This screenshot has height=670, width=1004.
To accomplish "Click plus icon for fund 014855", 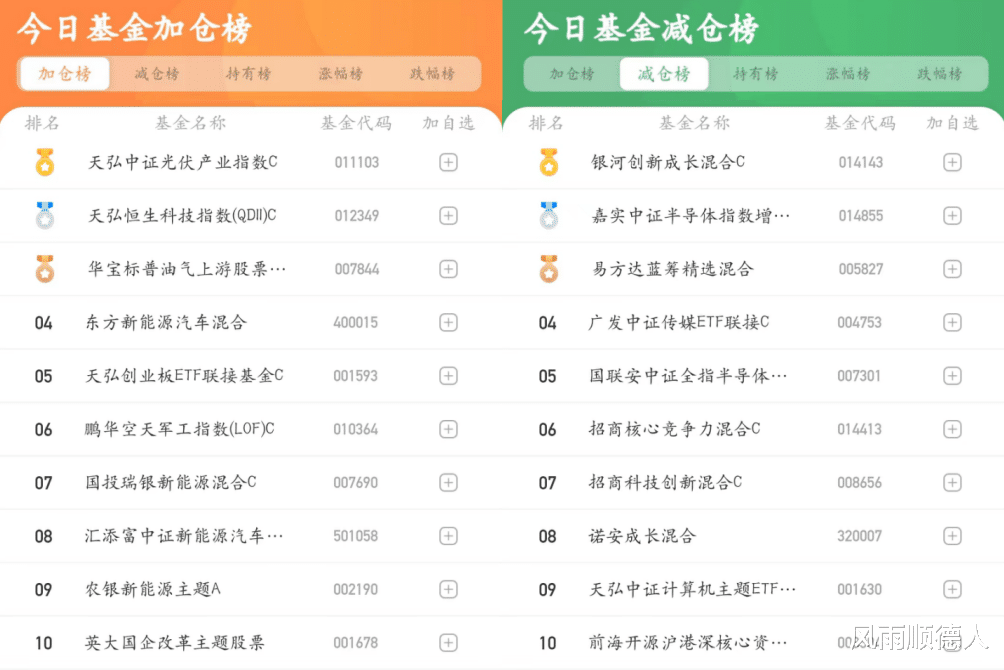I will pyautogui.click(x=952, y=216).
